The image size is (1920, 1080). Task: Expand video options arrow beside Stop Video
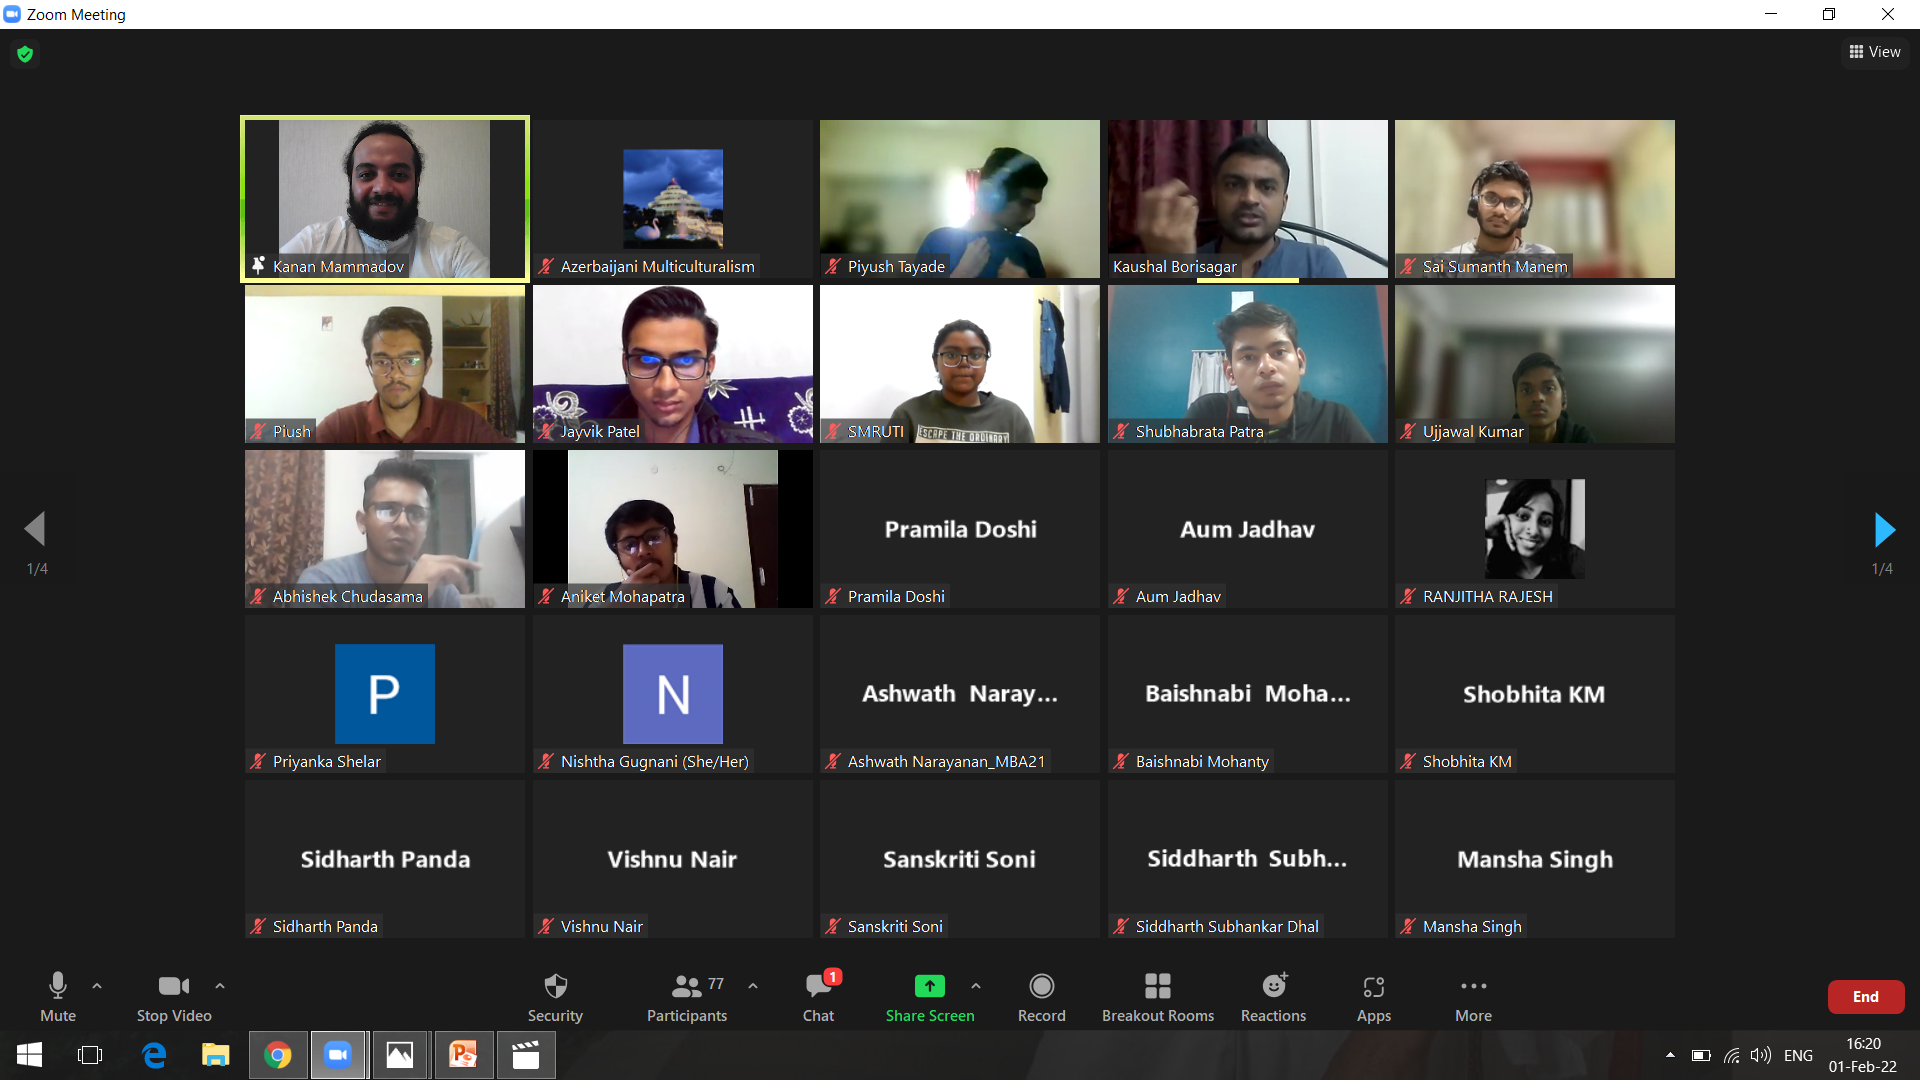tap(220, 986)
